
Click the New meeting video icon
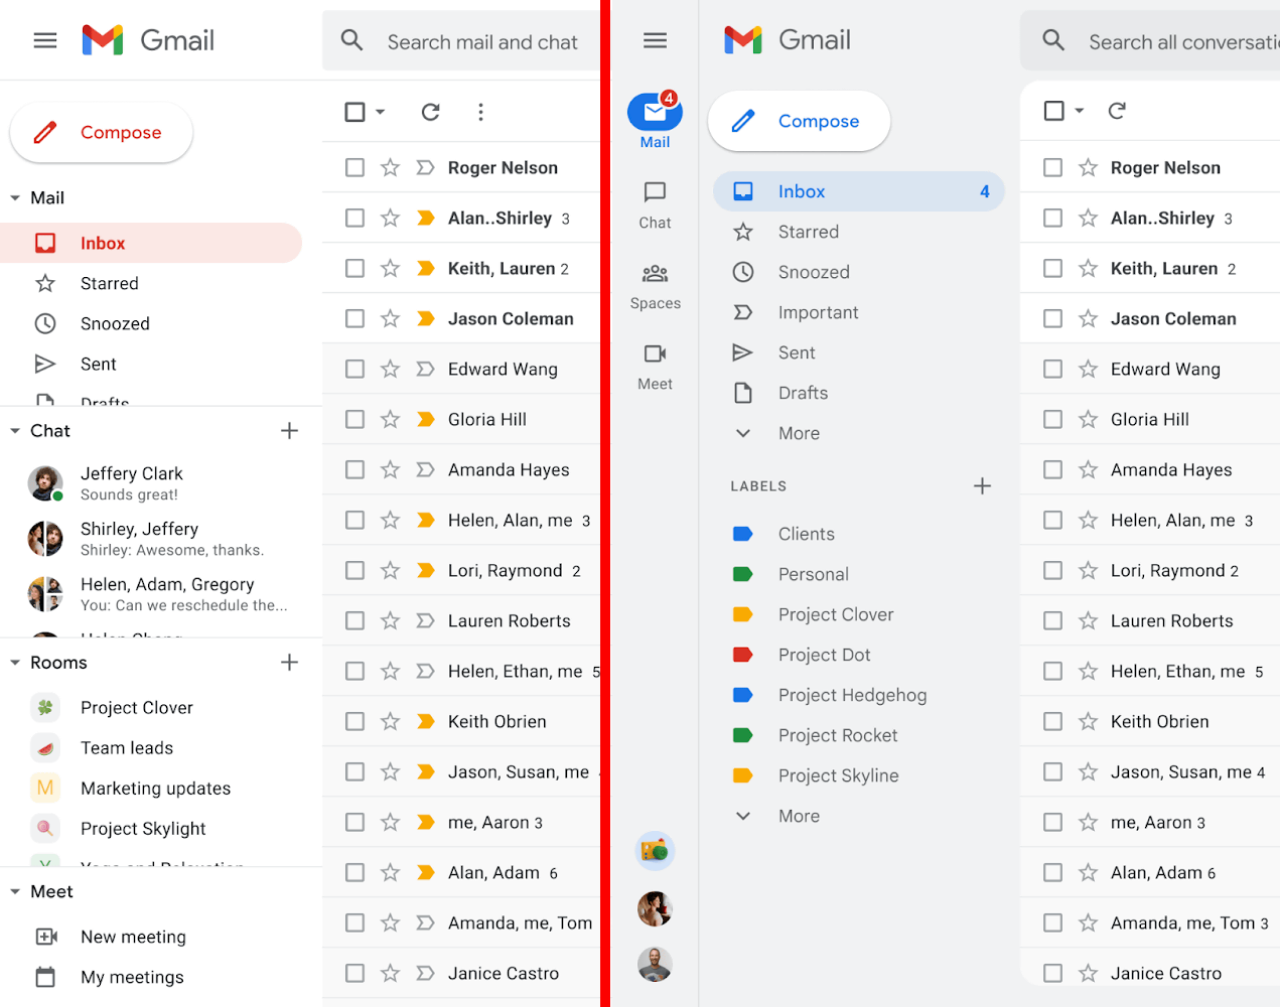pos(46,937)
